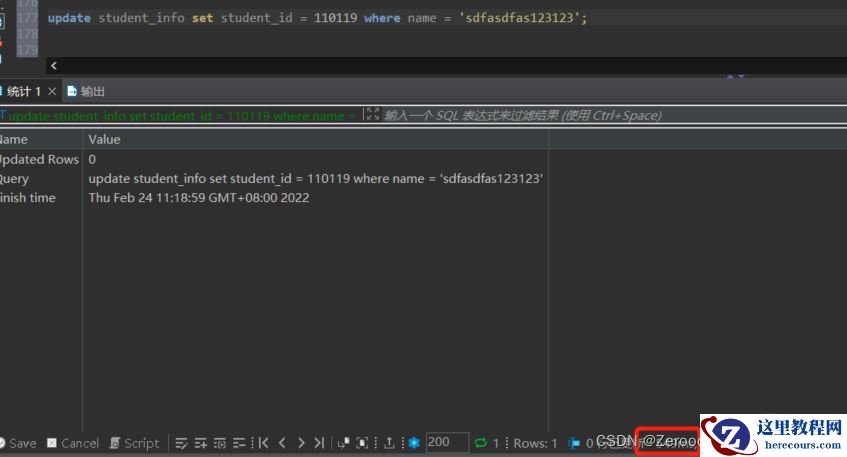Click the add row icon
This screenshot has width=847, height=457.
click(x=200, y=443)
